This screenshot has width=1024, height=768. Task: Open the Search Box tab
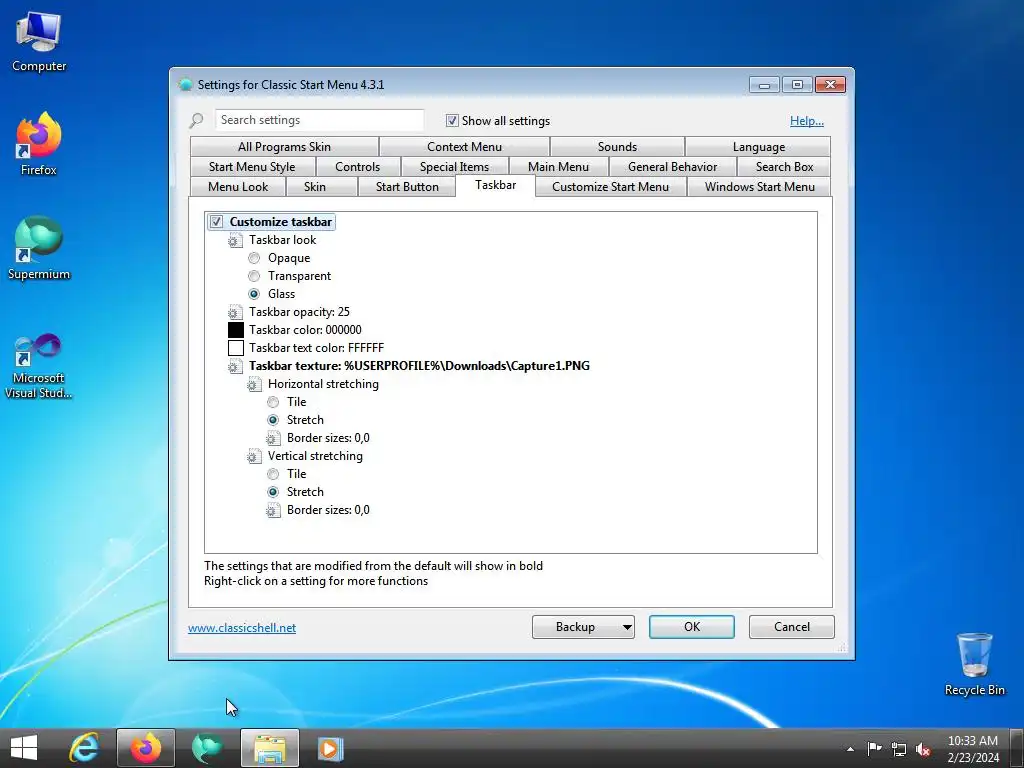[x=784, y=167]
